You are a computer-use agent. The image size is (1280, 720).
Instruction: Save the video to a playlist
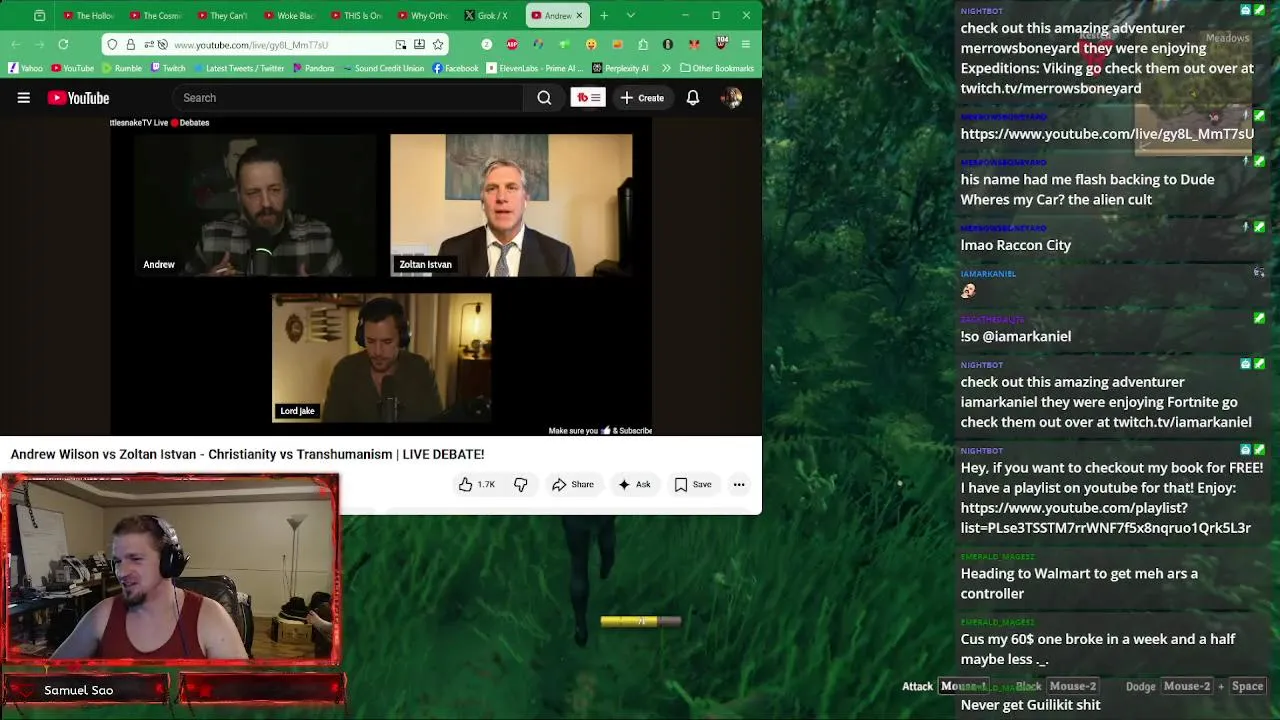coord(692,484)
